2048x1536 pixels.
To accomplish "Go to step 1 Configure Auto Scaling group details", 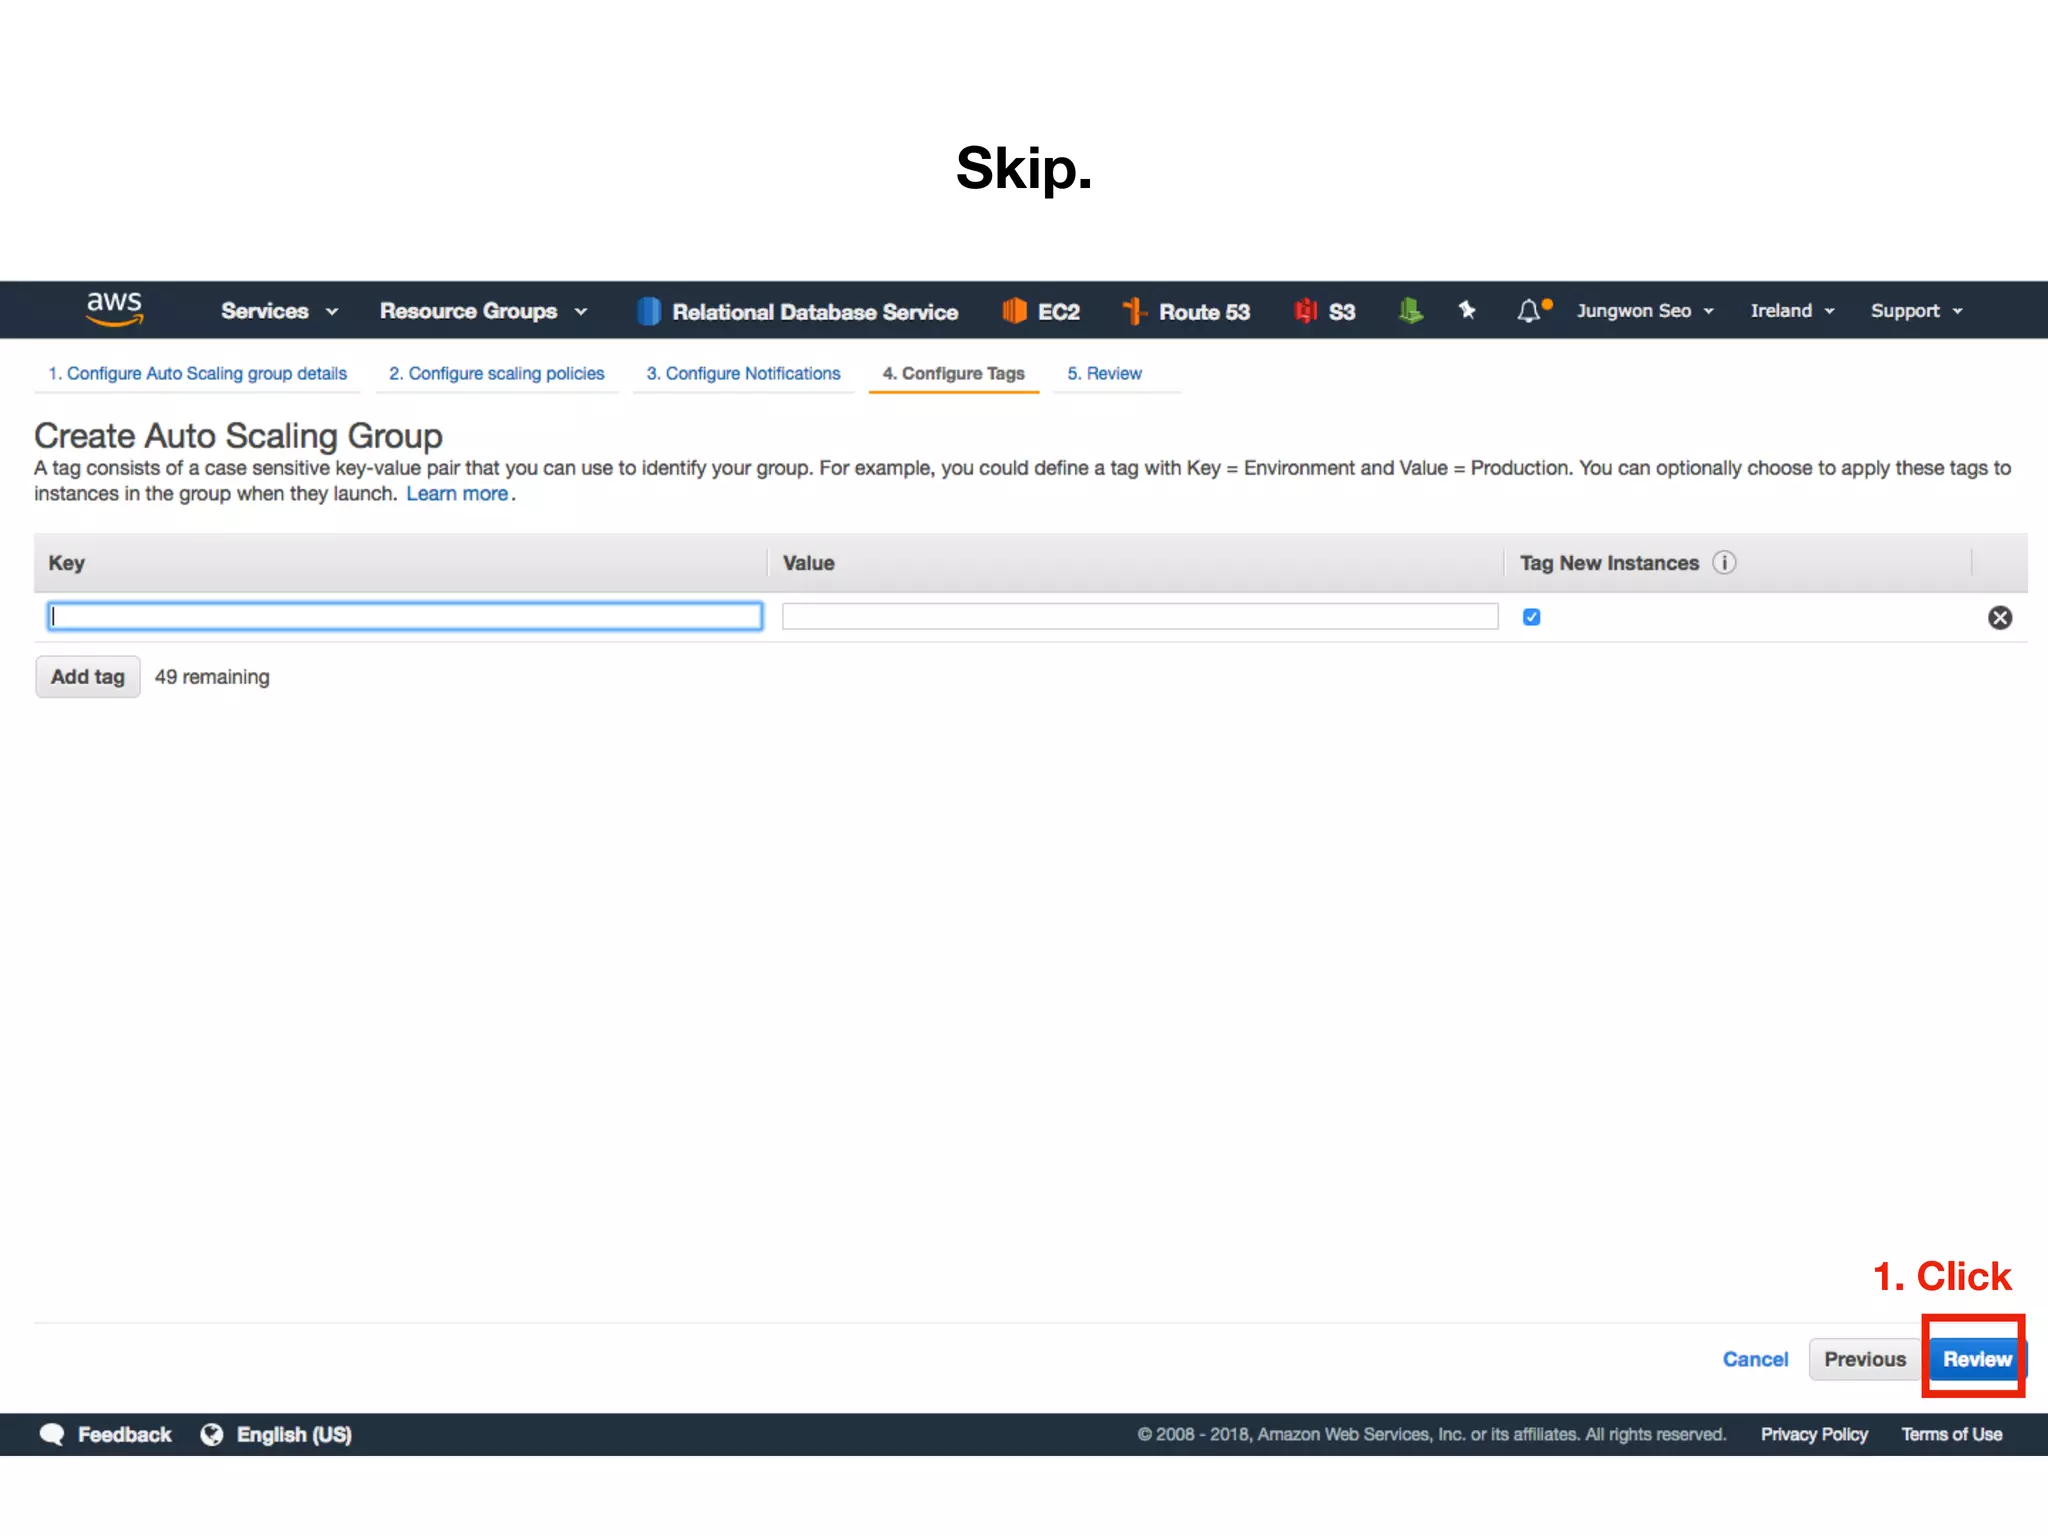I will [198, 373].
